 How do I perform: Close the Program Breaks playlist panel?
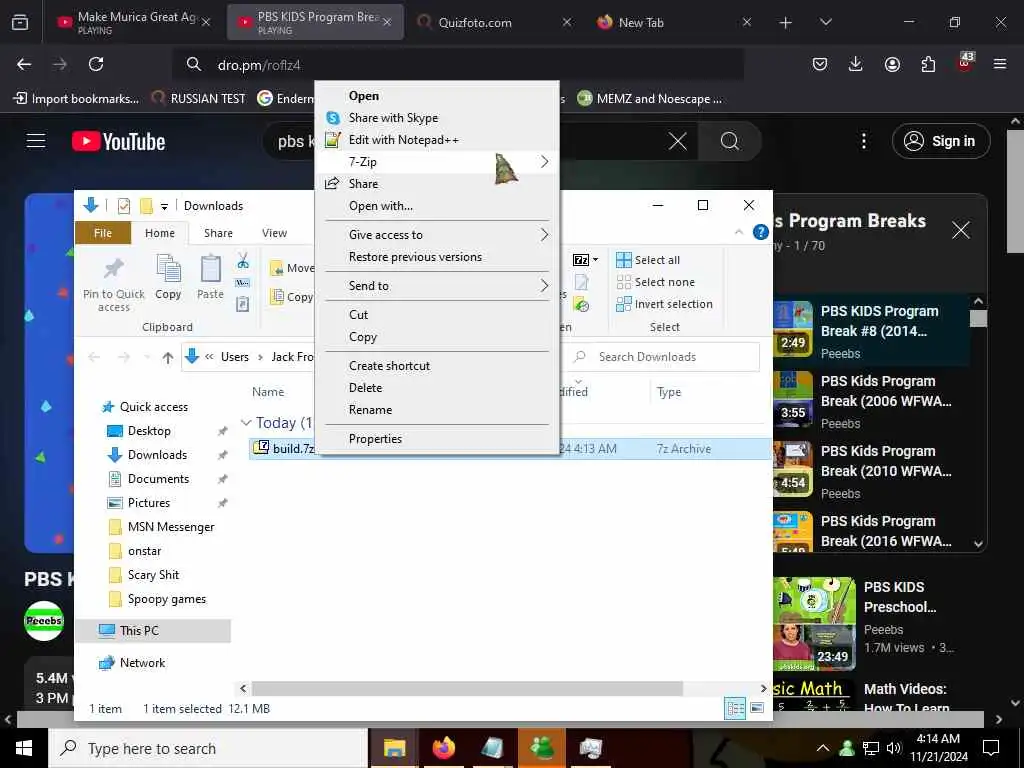click(961, 230)
